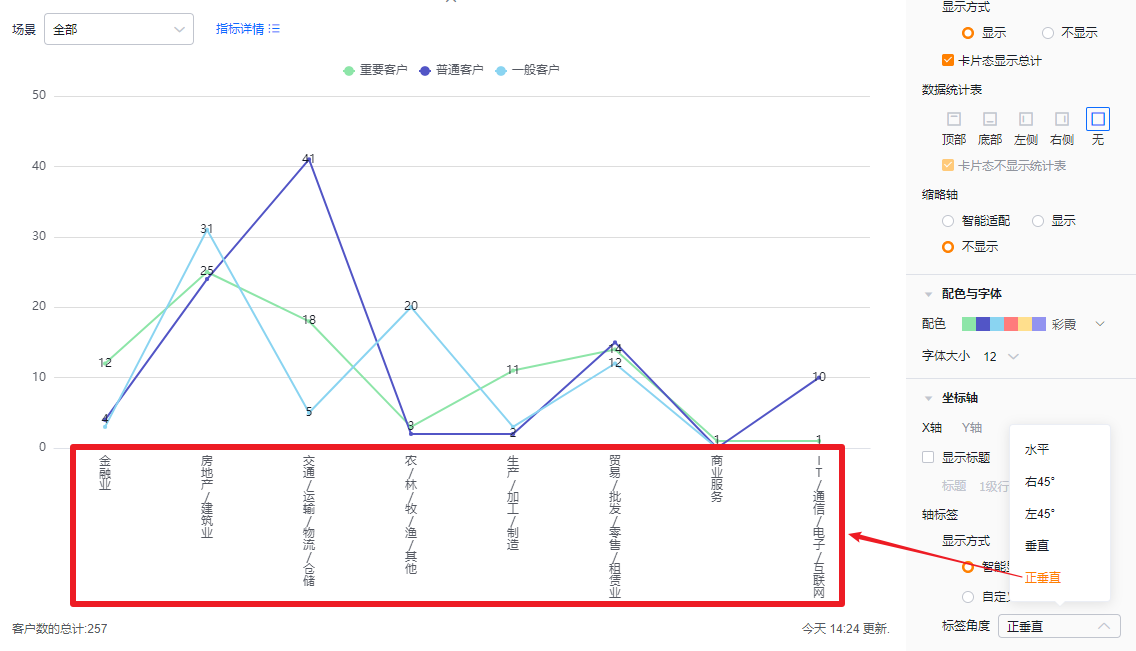Click the 今天 14:24 更新 timestamp
Screen dimensions: 1136x651
pyautogui.click(x=845, y=629)
